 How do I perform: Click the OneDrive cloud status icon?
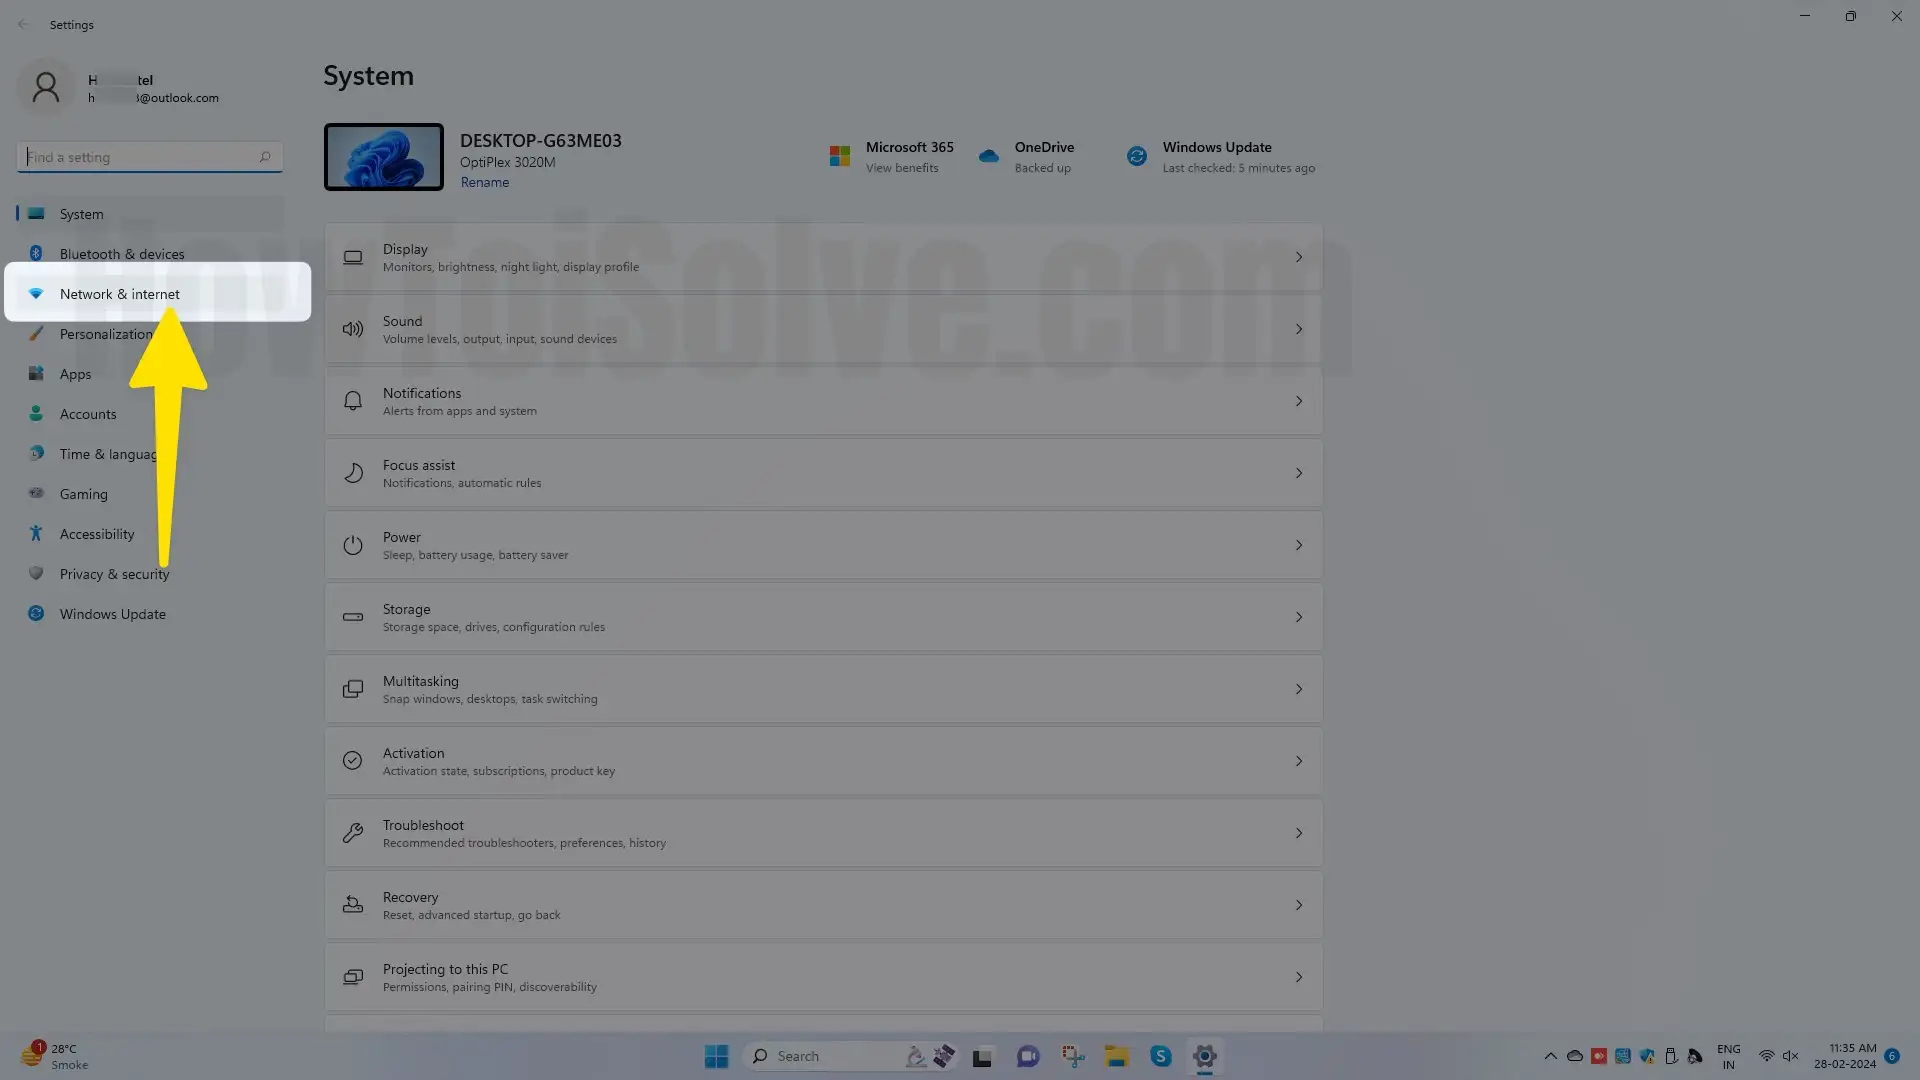click(988, 156)
